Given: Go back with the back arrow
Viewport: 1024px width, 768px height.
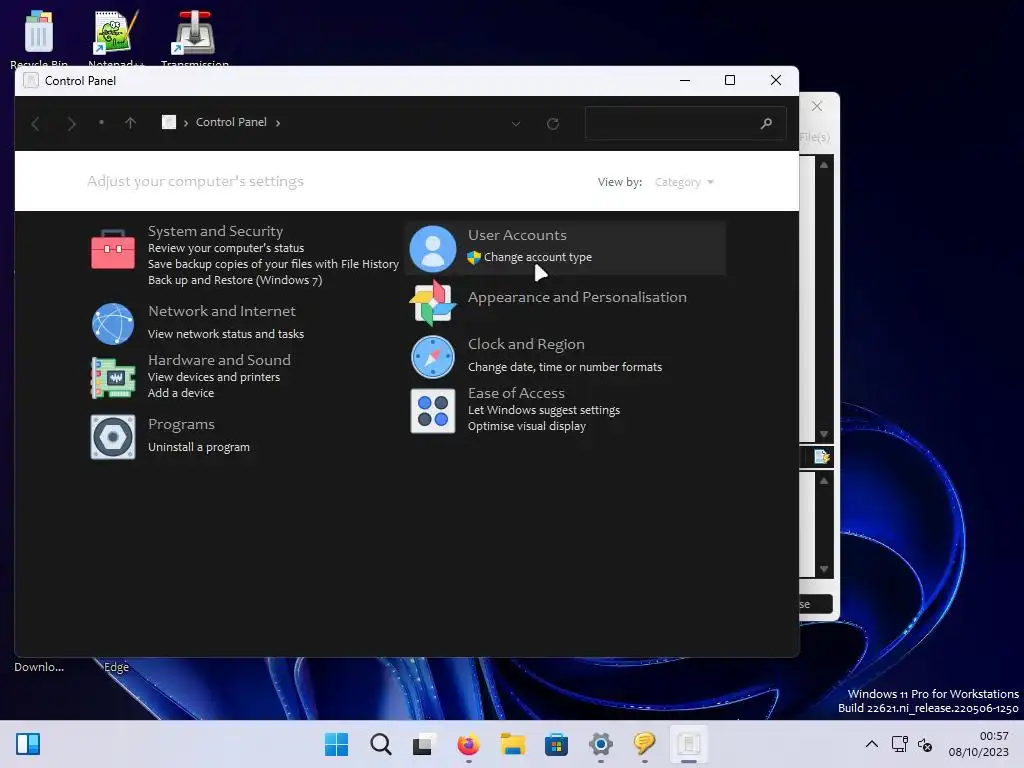Looking at the screenshot, I should click(x=35, y=123).
